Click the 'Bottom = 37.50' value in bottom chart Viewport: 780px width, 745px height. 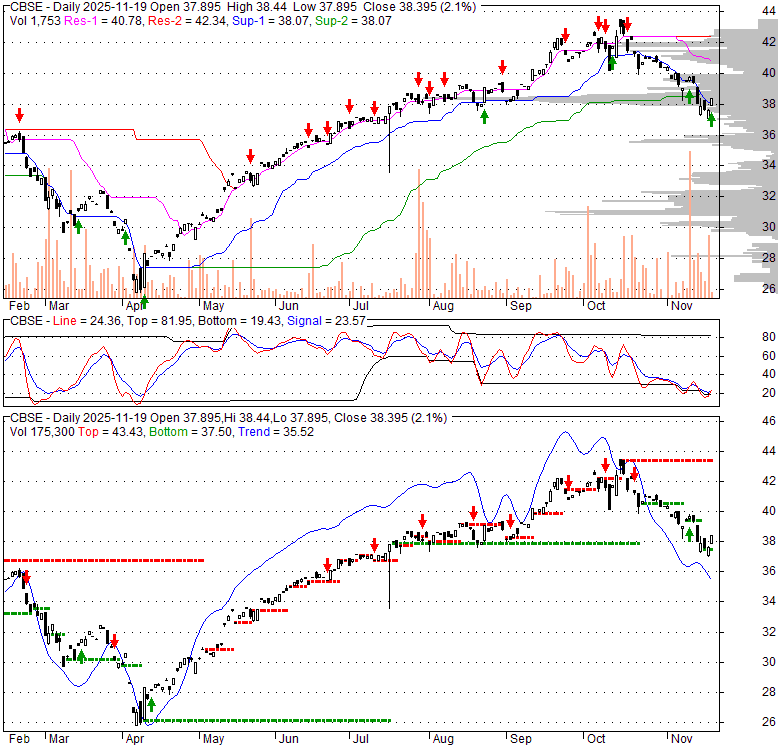click(191, 432)
